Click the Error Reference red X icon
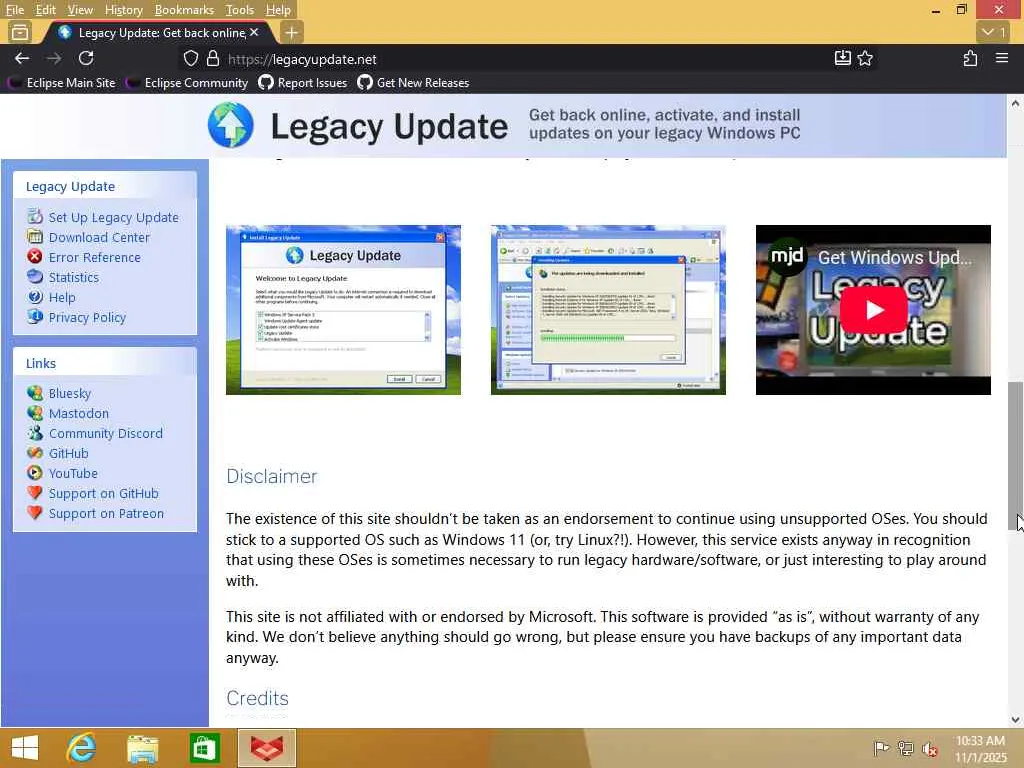Screen dimensions: 1024x768 pyautogui.click(x=35, y=257)
